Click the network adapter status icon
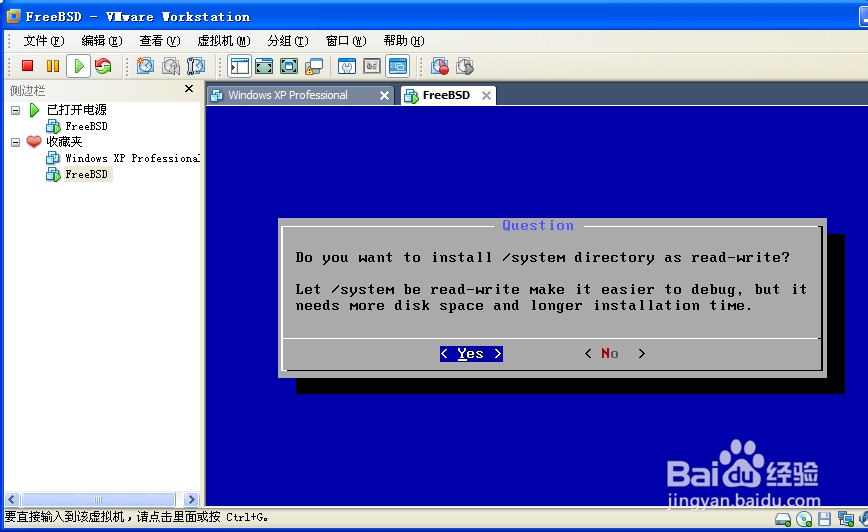868x532 pixels. point(845,519)
